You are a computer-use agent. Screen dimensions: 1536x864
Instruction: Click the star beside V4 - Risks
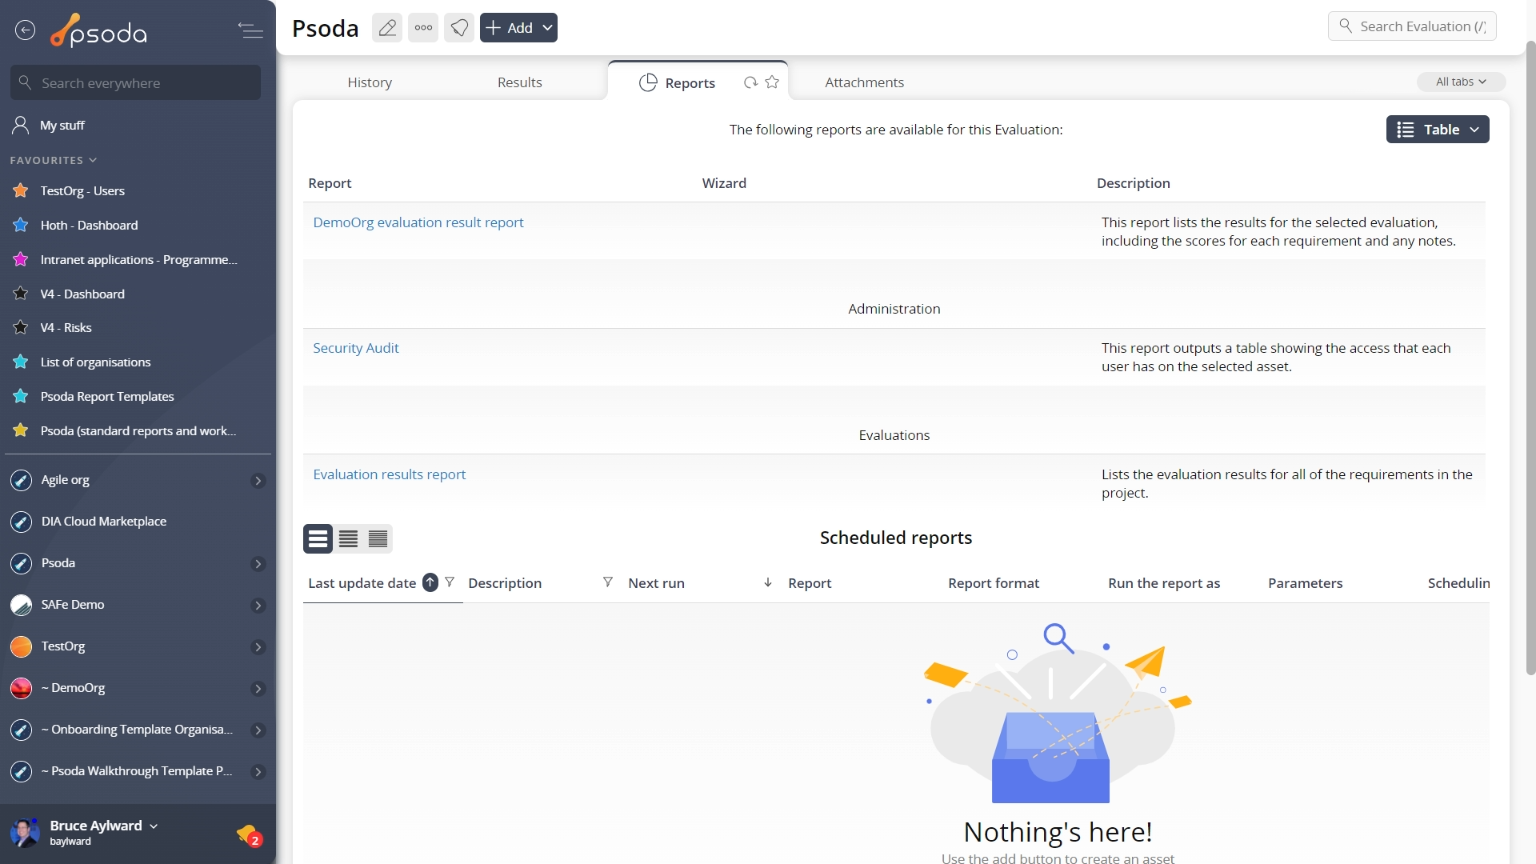20,327
